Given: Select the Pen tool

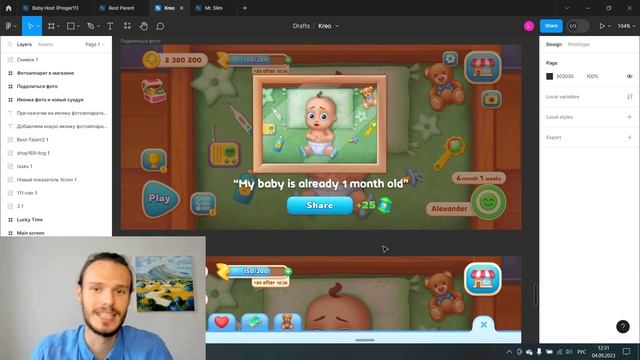Looking at the screenshot, I should [x=91, y=26].
